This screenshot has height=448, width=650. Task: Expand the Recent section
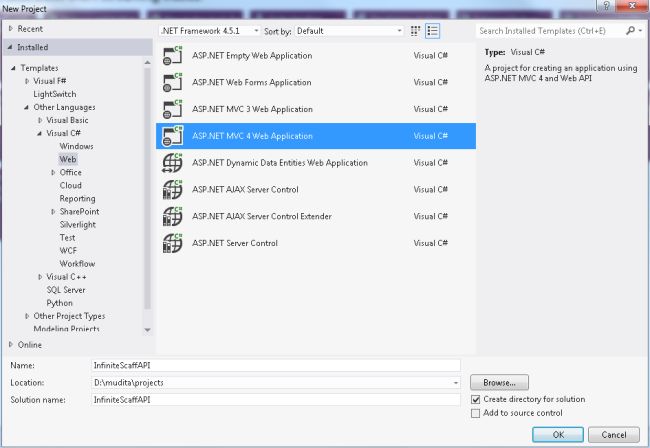click(x=11, y=29)
